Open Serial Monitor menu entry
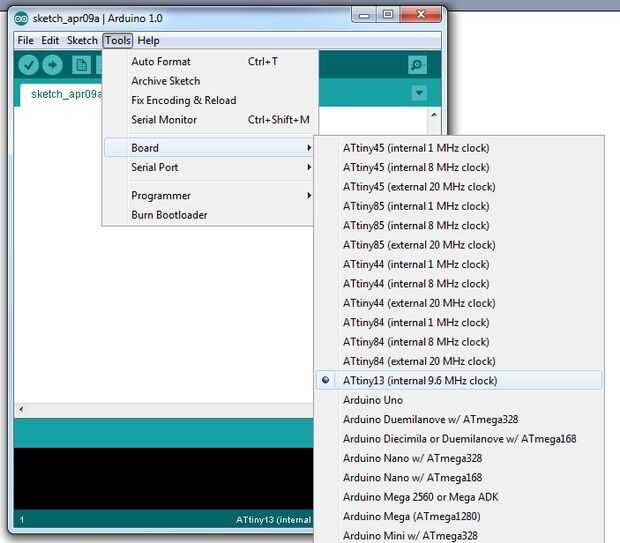This screenshot has height=543, width=620. (210, 120)
